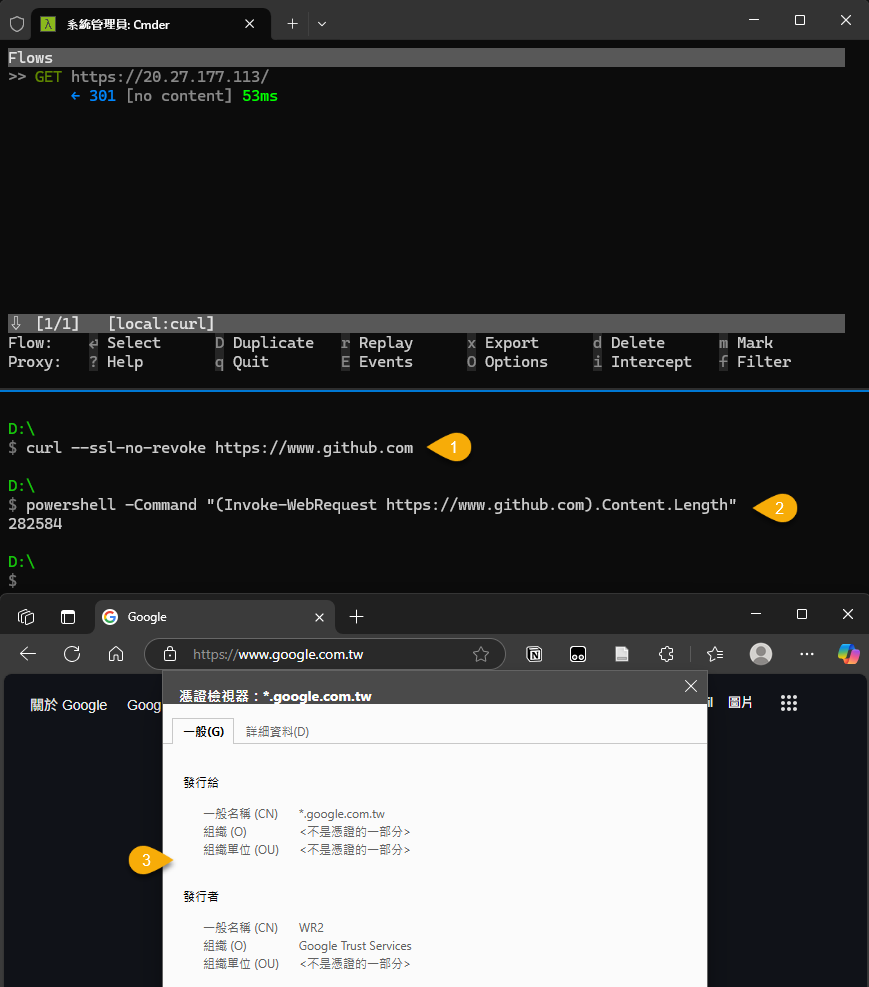Viewport: 869px width, 987px height.
Task: Go to the browser Home page
Action: click(116, 654)
